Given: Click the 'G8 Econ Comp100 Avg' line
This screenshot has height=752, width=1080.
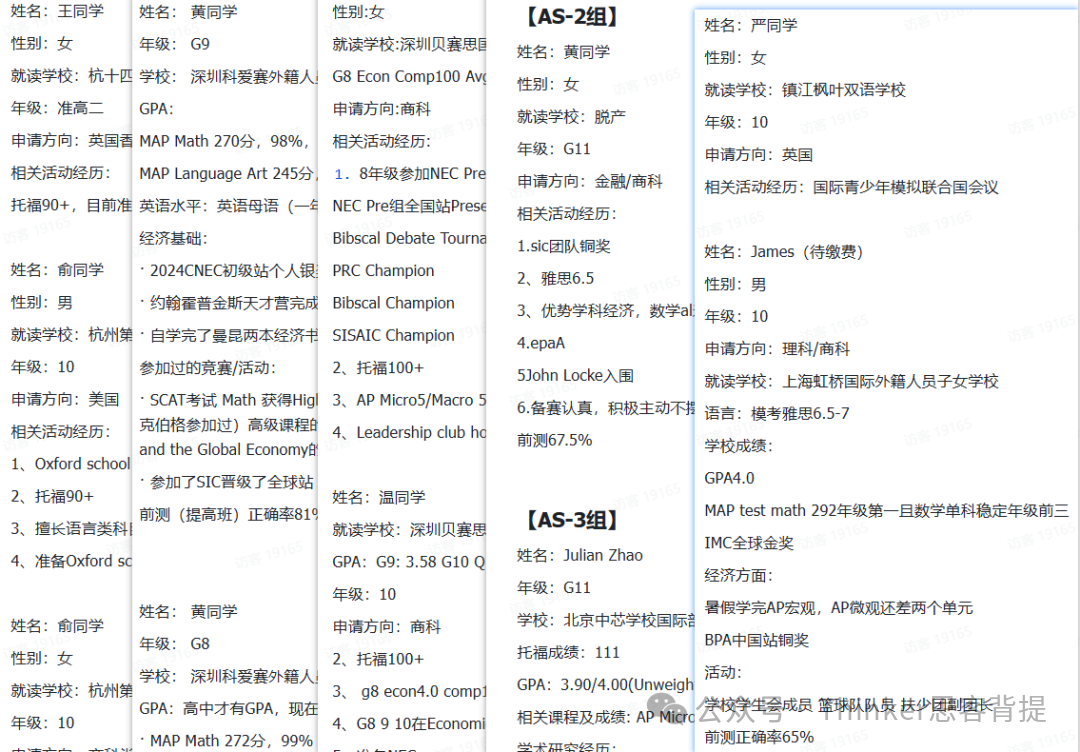Looking at the screenshot, I should 409,76.
